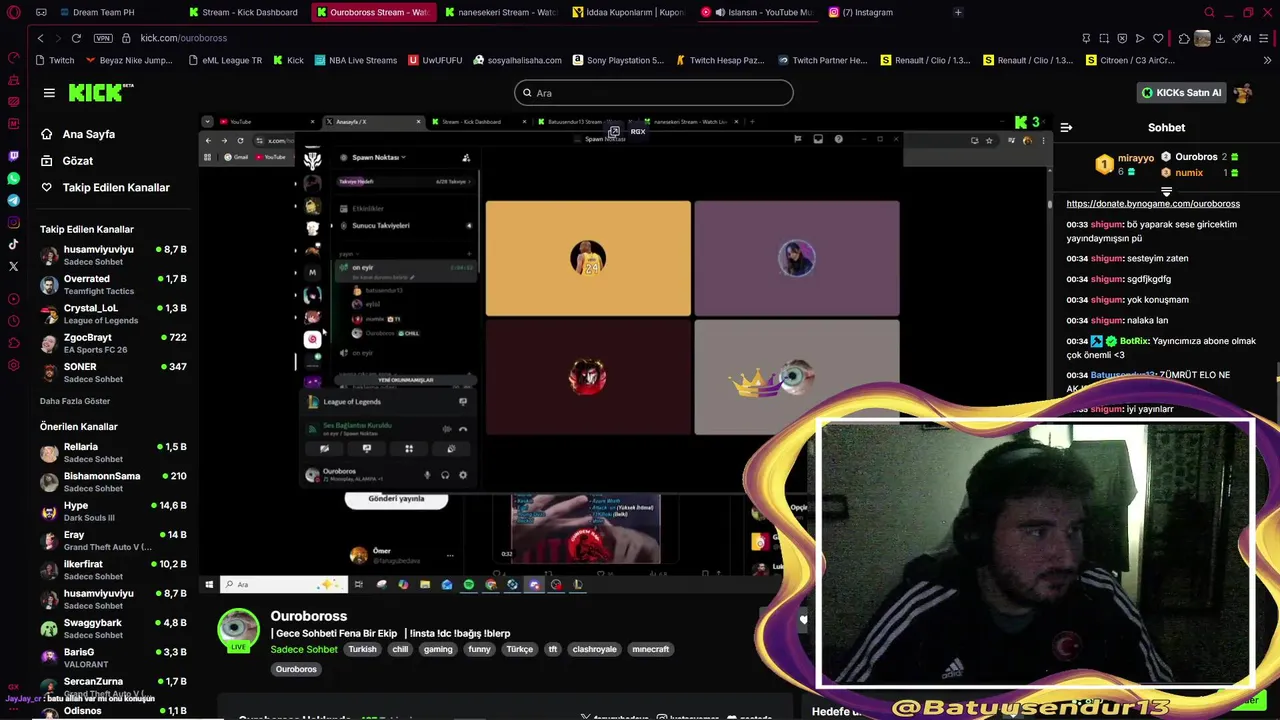Viewport: 1280px width, 720px height.
Task: Open the SONER channel
Action: pos(114,373)
